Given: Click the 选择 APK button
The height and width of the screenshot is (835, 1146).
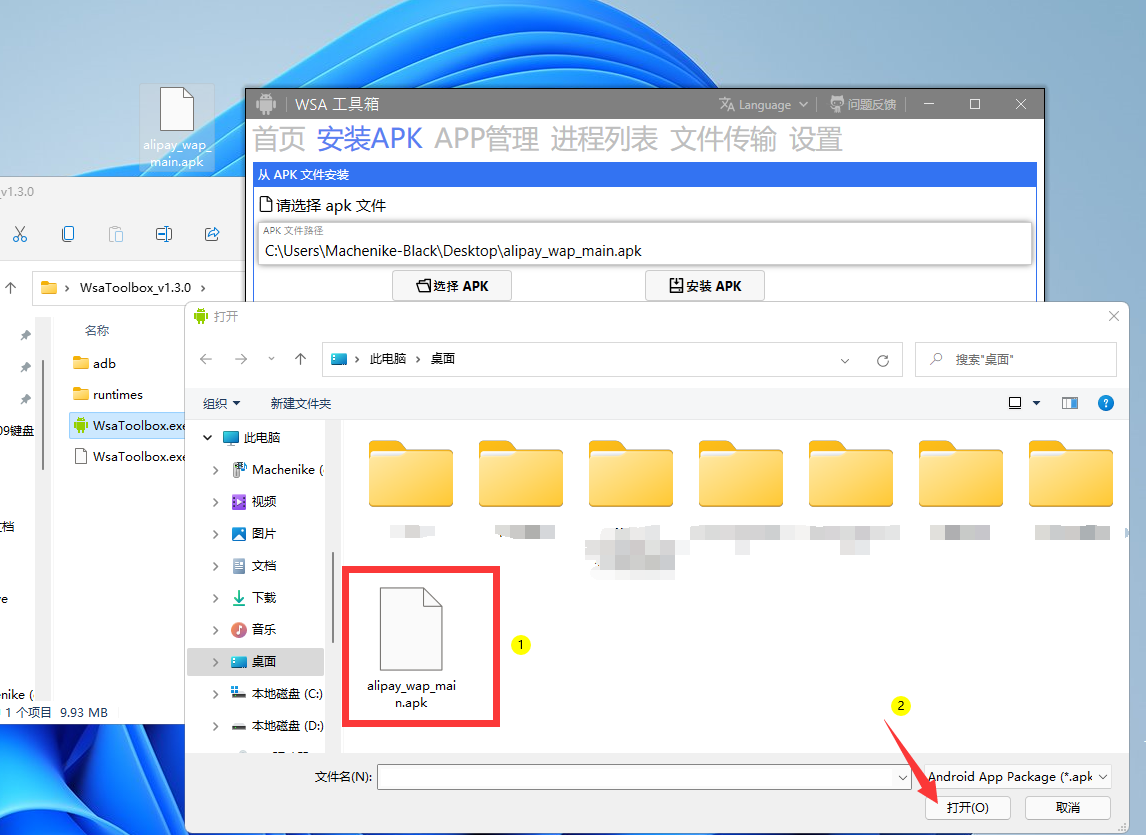Looking at the screenshot, I should (452, 286).
